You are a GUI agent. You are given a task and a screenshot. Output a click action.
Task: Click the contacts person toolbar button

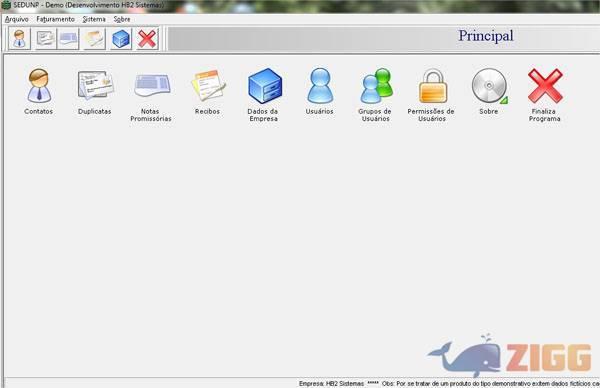[19, 39]
